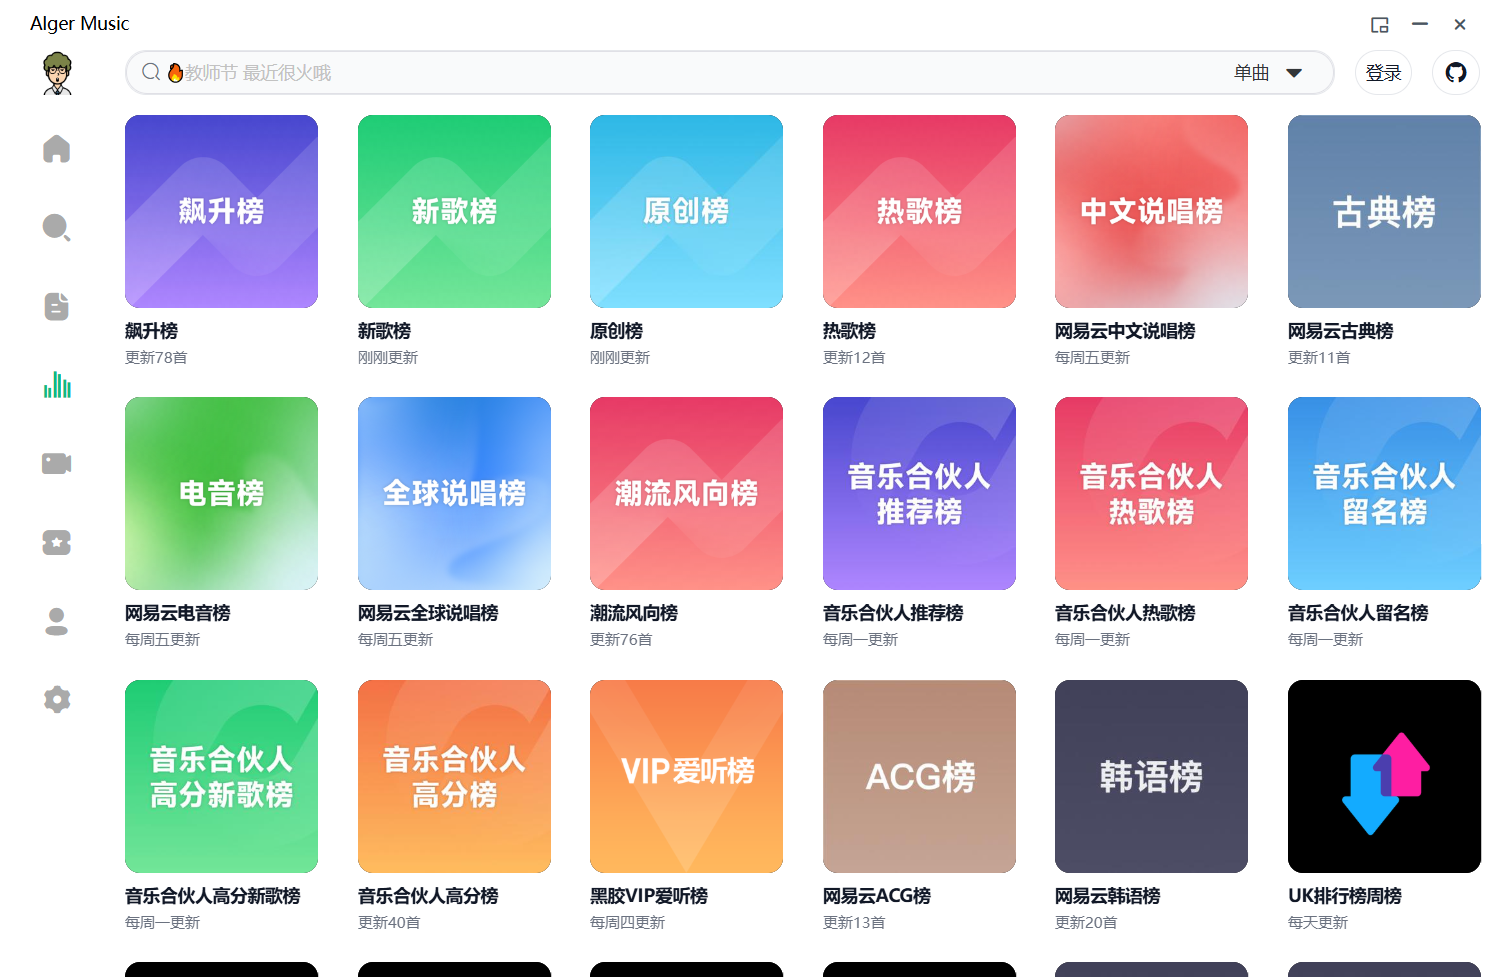Screen dimensions: 1500x977
Task: Open the Search page in sidebar
Action: tap(57, 227)
